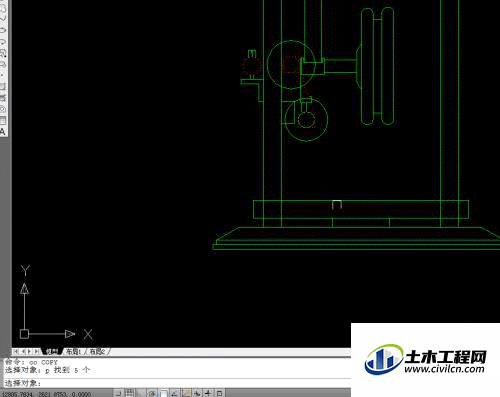This screenshot has width=500, height=397.
Task: Click the '选择对象:' command prompt input
Action: [177, 383]
